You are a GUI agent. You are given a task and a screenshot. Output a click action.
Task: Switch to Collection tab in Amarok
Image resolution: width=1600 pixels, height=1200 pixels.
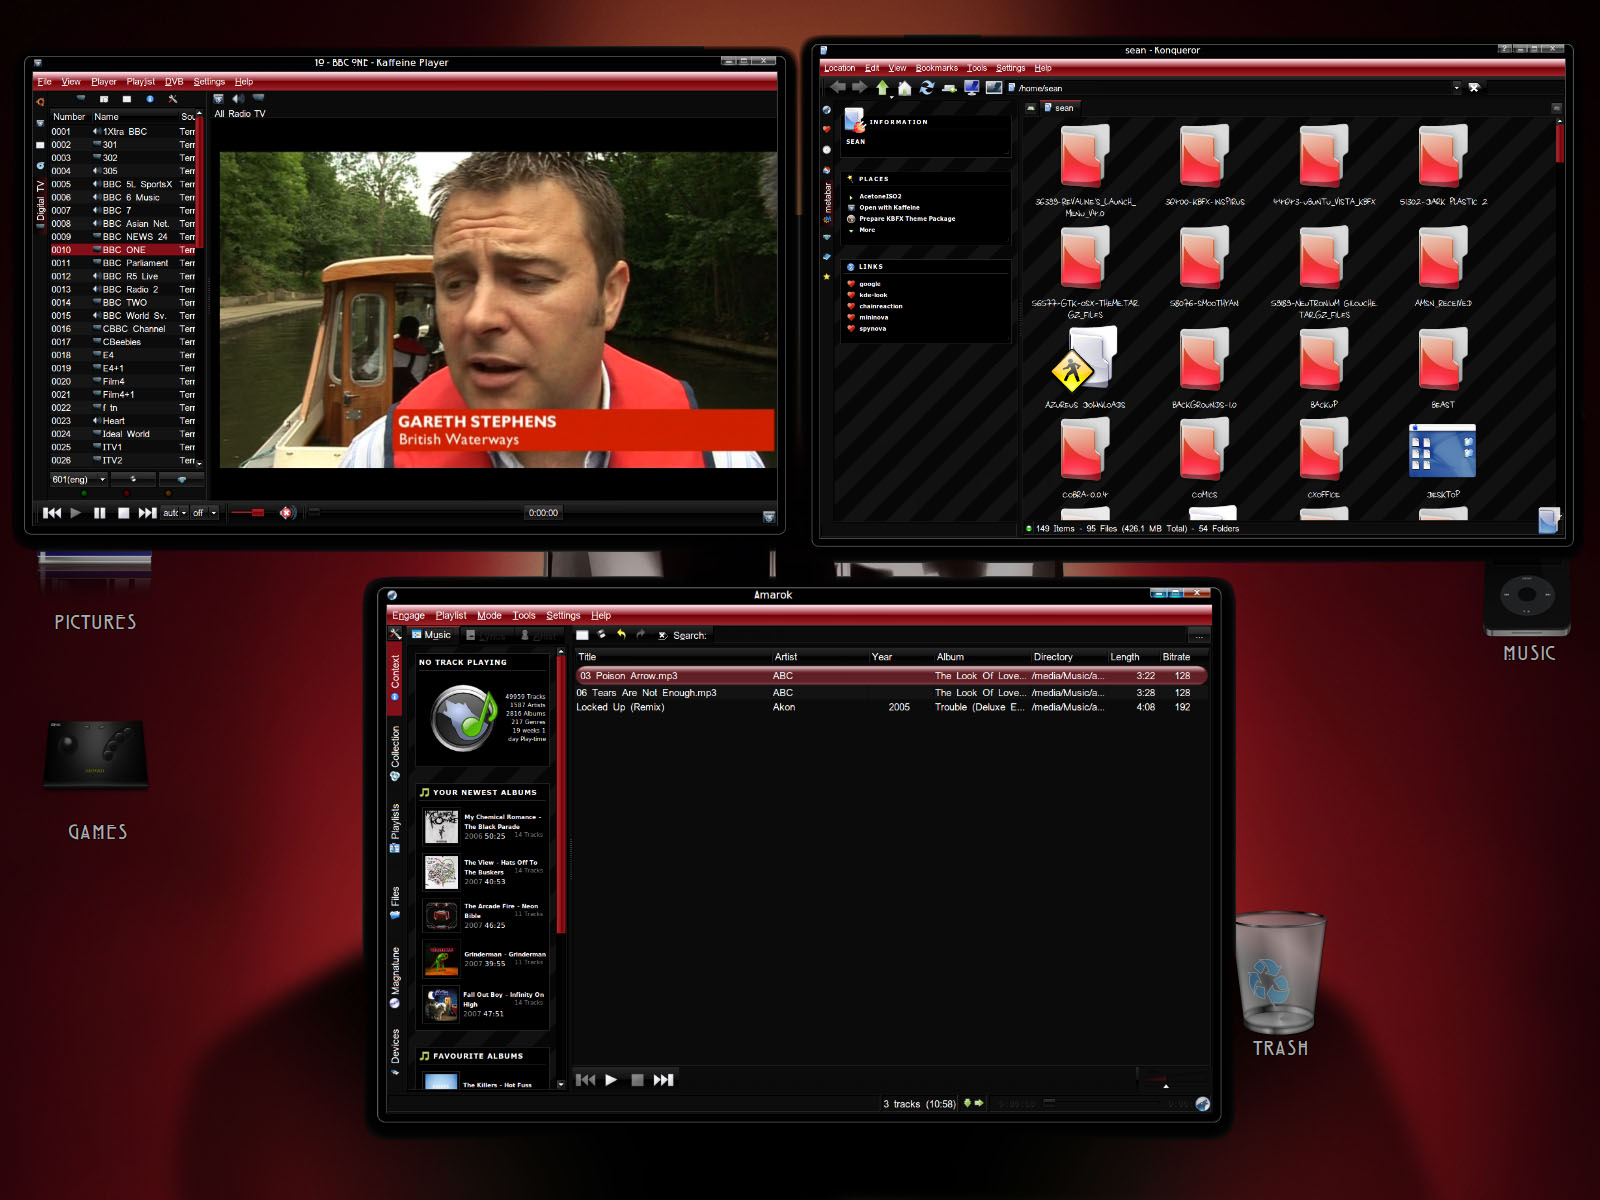pyautogui.click(x=395, y=753)
